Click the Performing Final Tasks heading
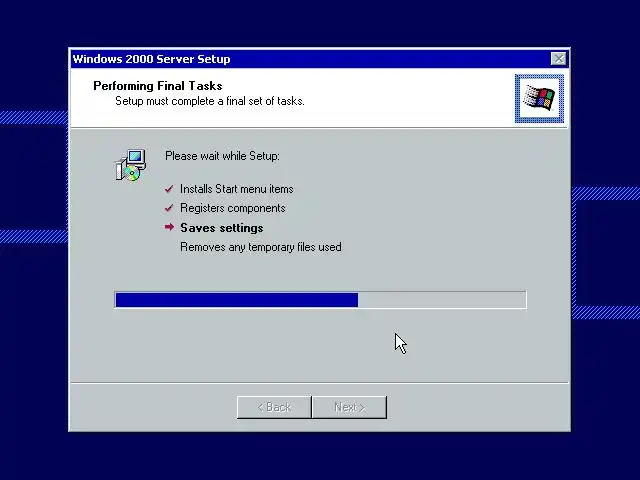640x480 pixels. (158, 86)
